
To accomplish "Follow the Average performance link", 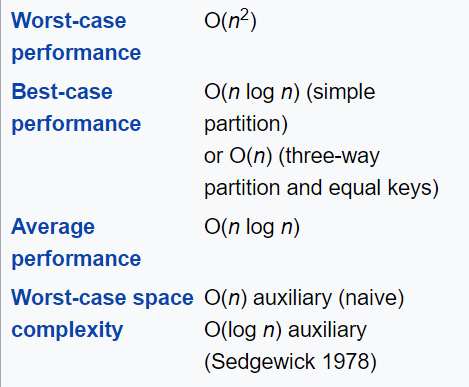I will click(x=76, y=243).
